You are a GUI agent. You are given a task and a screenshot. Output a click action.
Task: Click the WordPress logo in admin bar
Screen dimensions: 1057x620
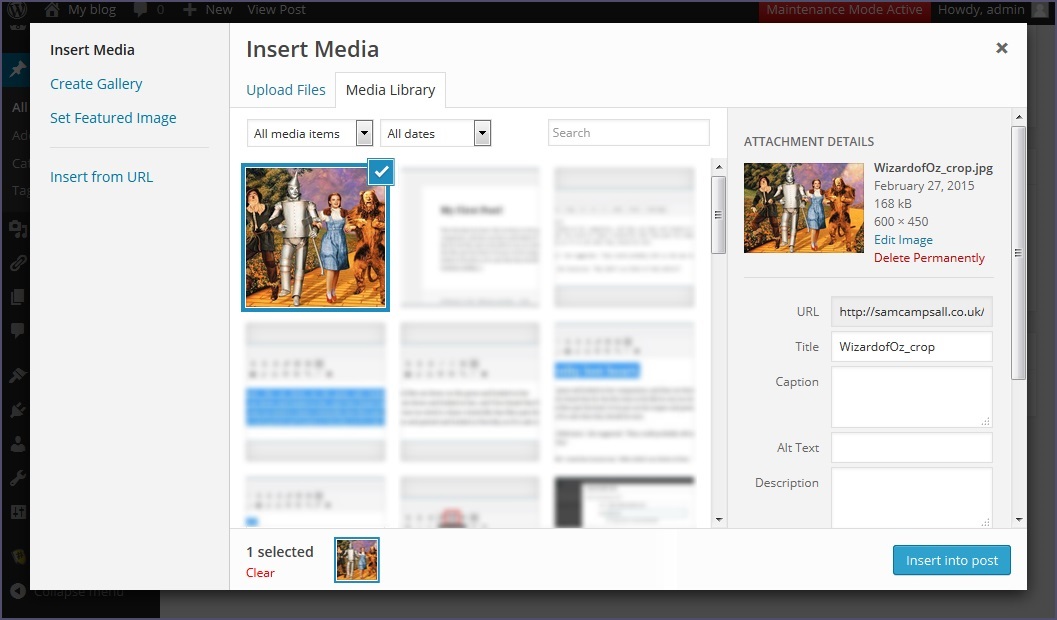point(17,10)
